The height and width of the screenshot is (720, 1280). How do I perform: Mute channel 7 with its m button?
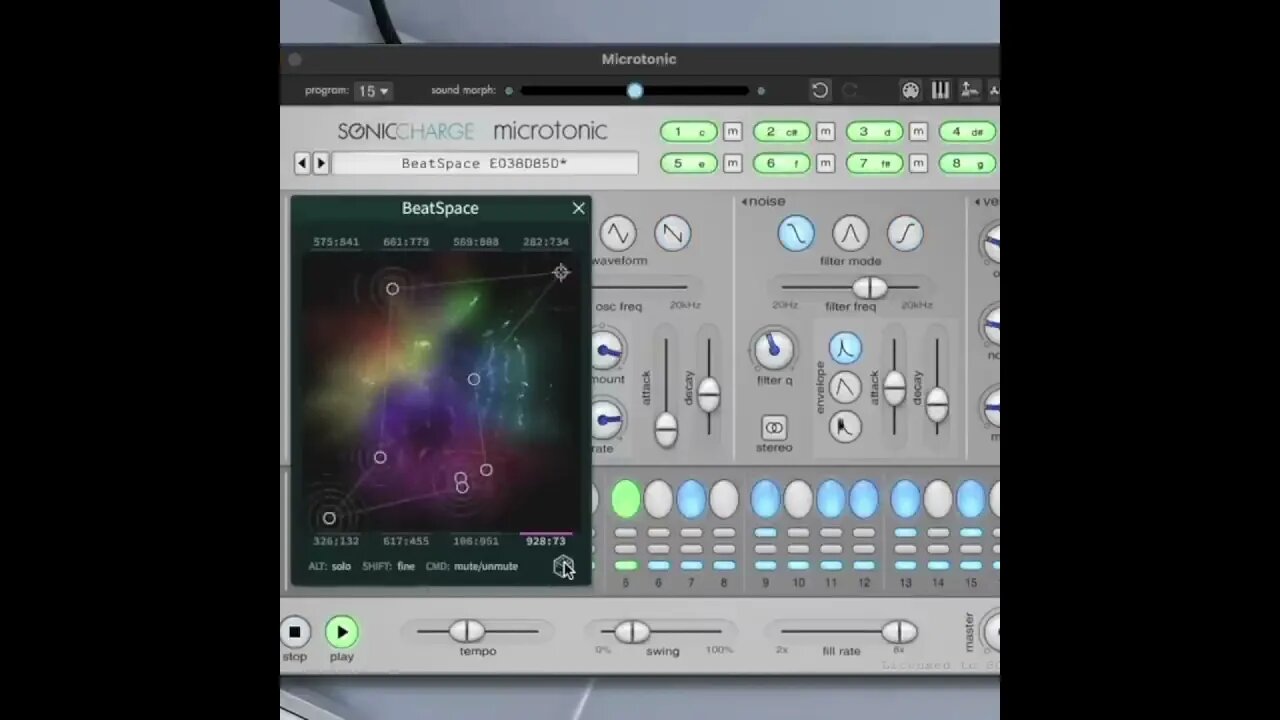pyautogui.click(x=918, y=163)
